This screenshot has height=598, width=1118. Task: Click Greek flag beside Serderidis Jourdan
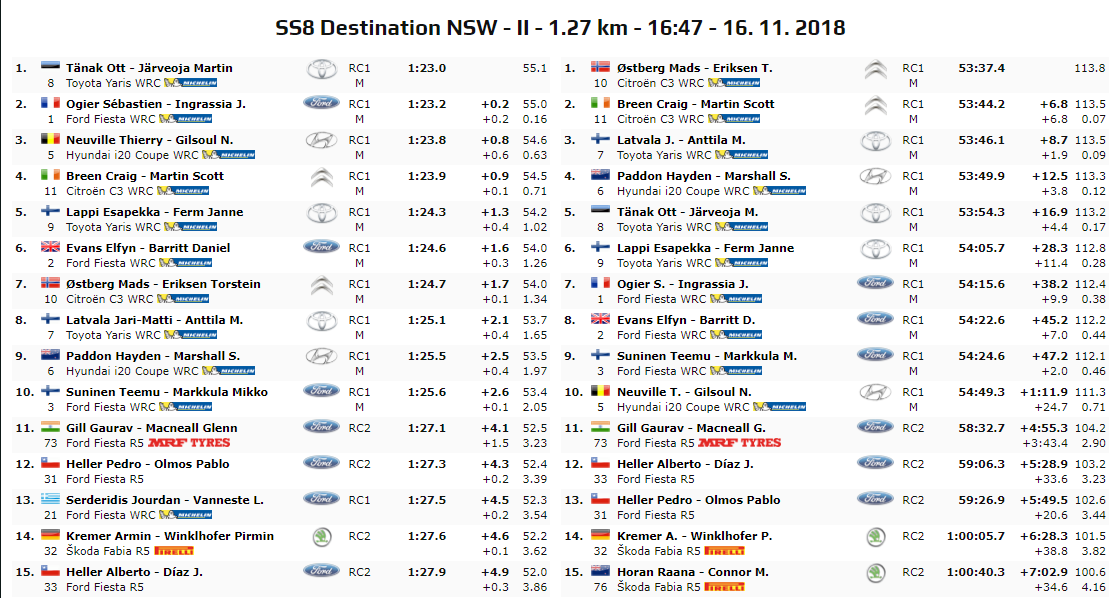tap(50, 499)
